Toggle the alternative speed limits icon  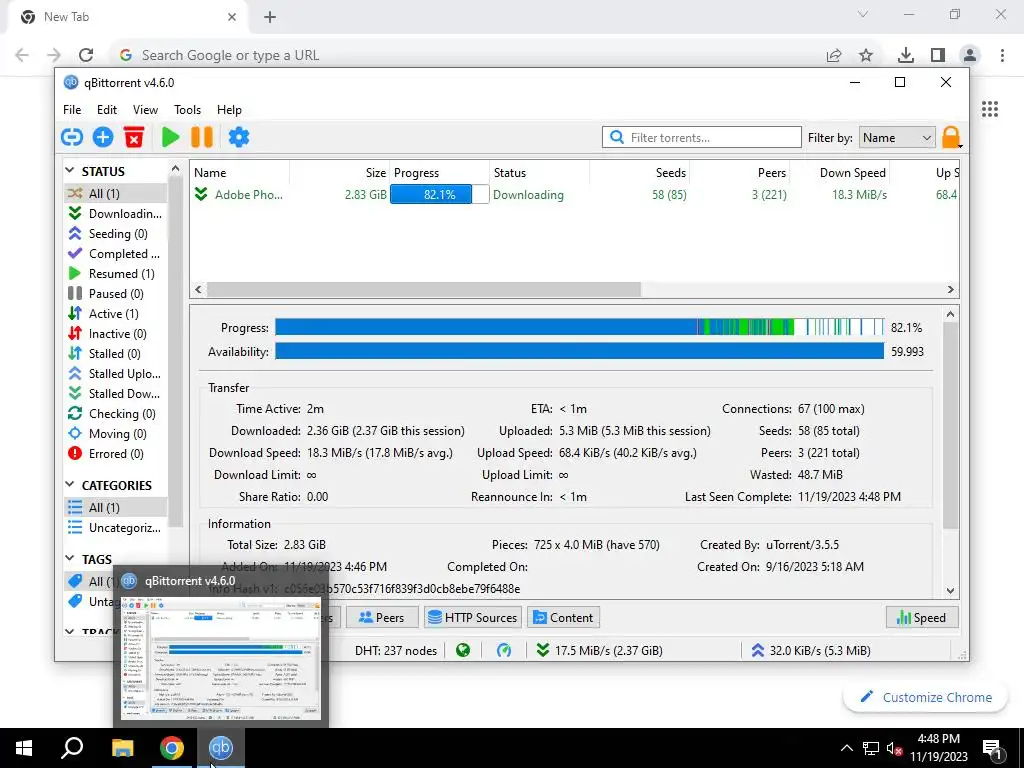504,650
